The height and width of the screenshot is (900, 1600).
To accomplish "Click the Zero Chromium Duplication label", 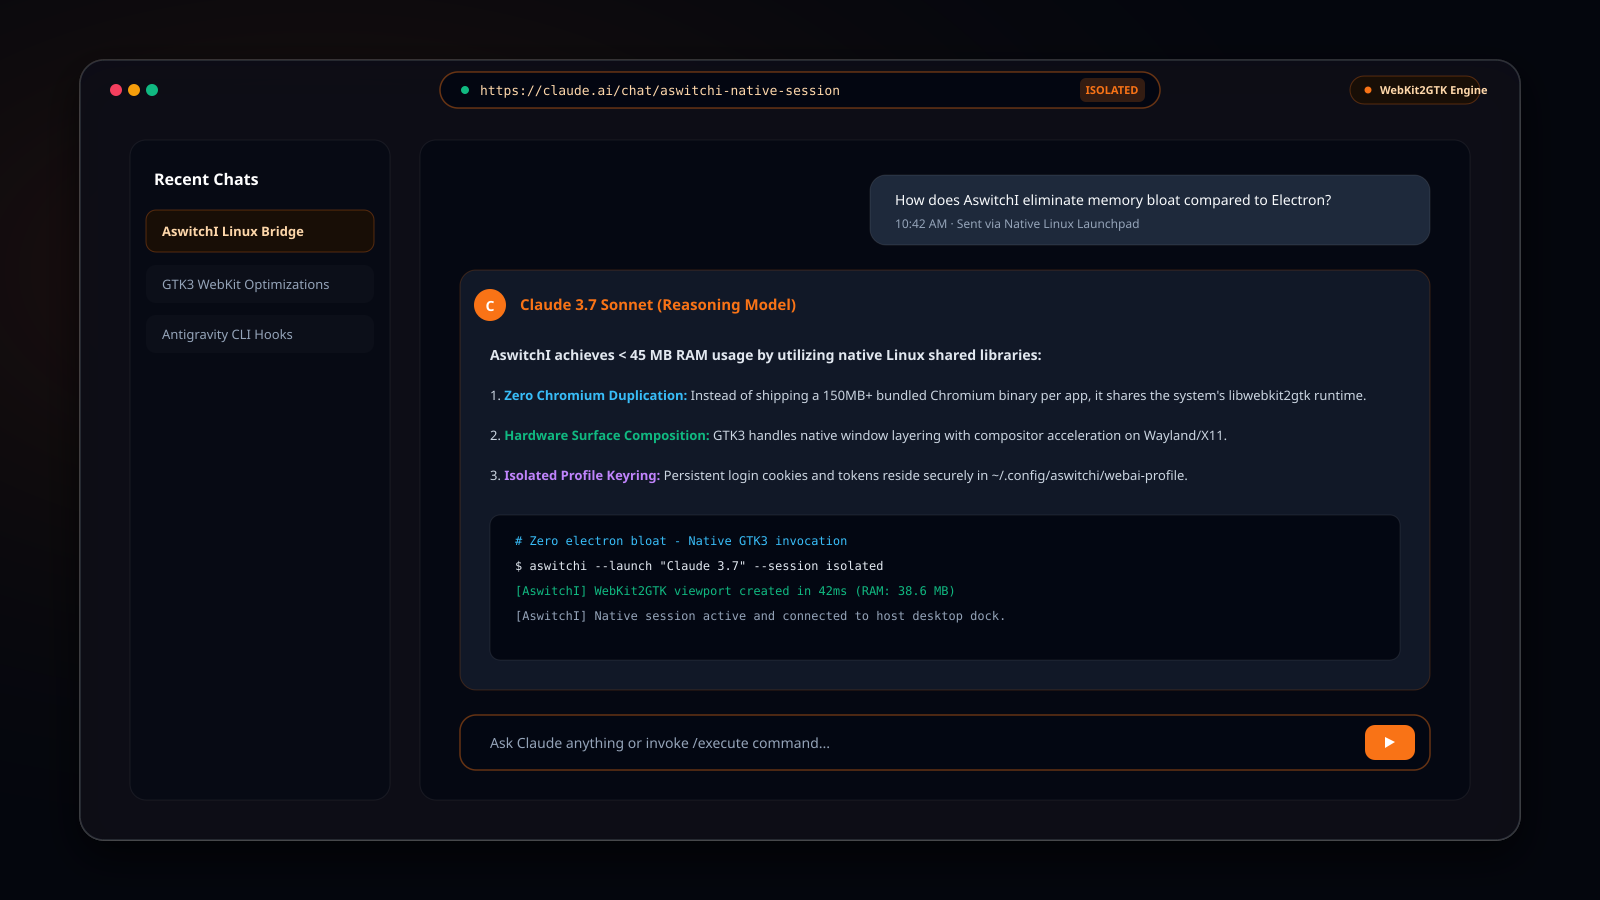I will pos(595,395).
